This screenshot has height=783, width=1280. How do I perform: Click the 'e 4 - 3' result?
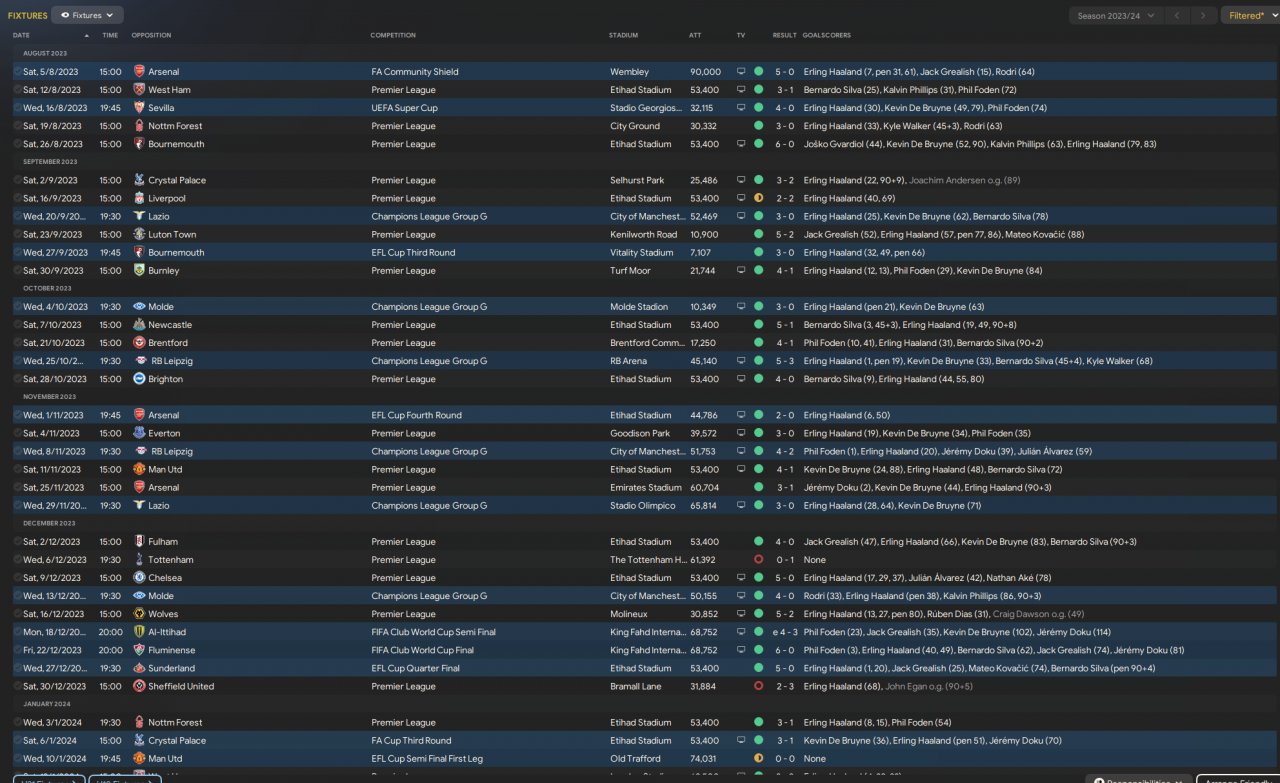(783, 632)
